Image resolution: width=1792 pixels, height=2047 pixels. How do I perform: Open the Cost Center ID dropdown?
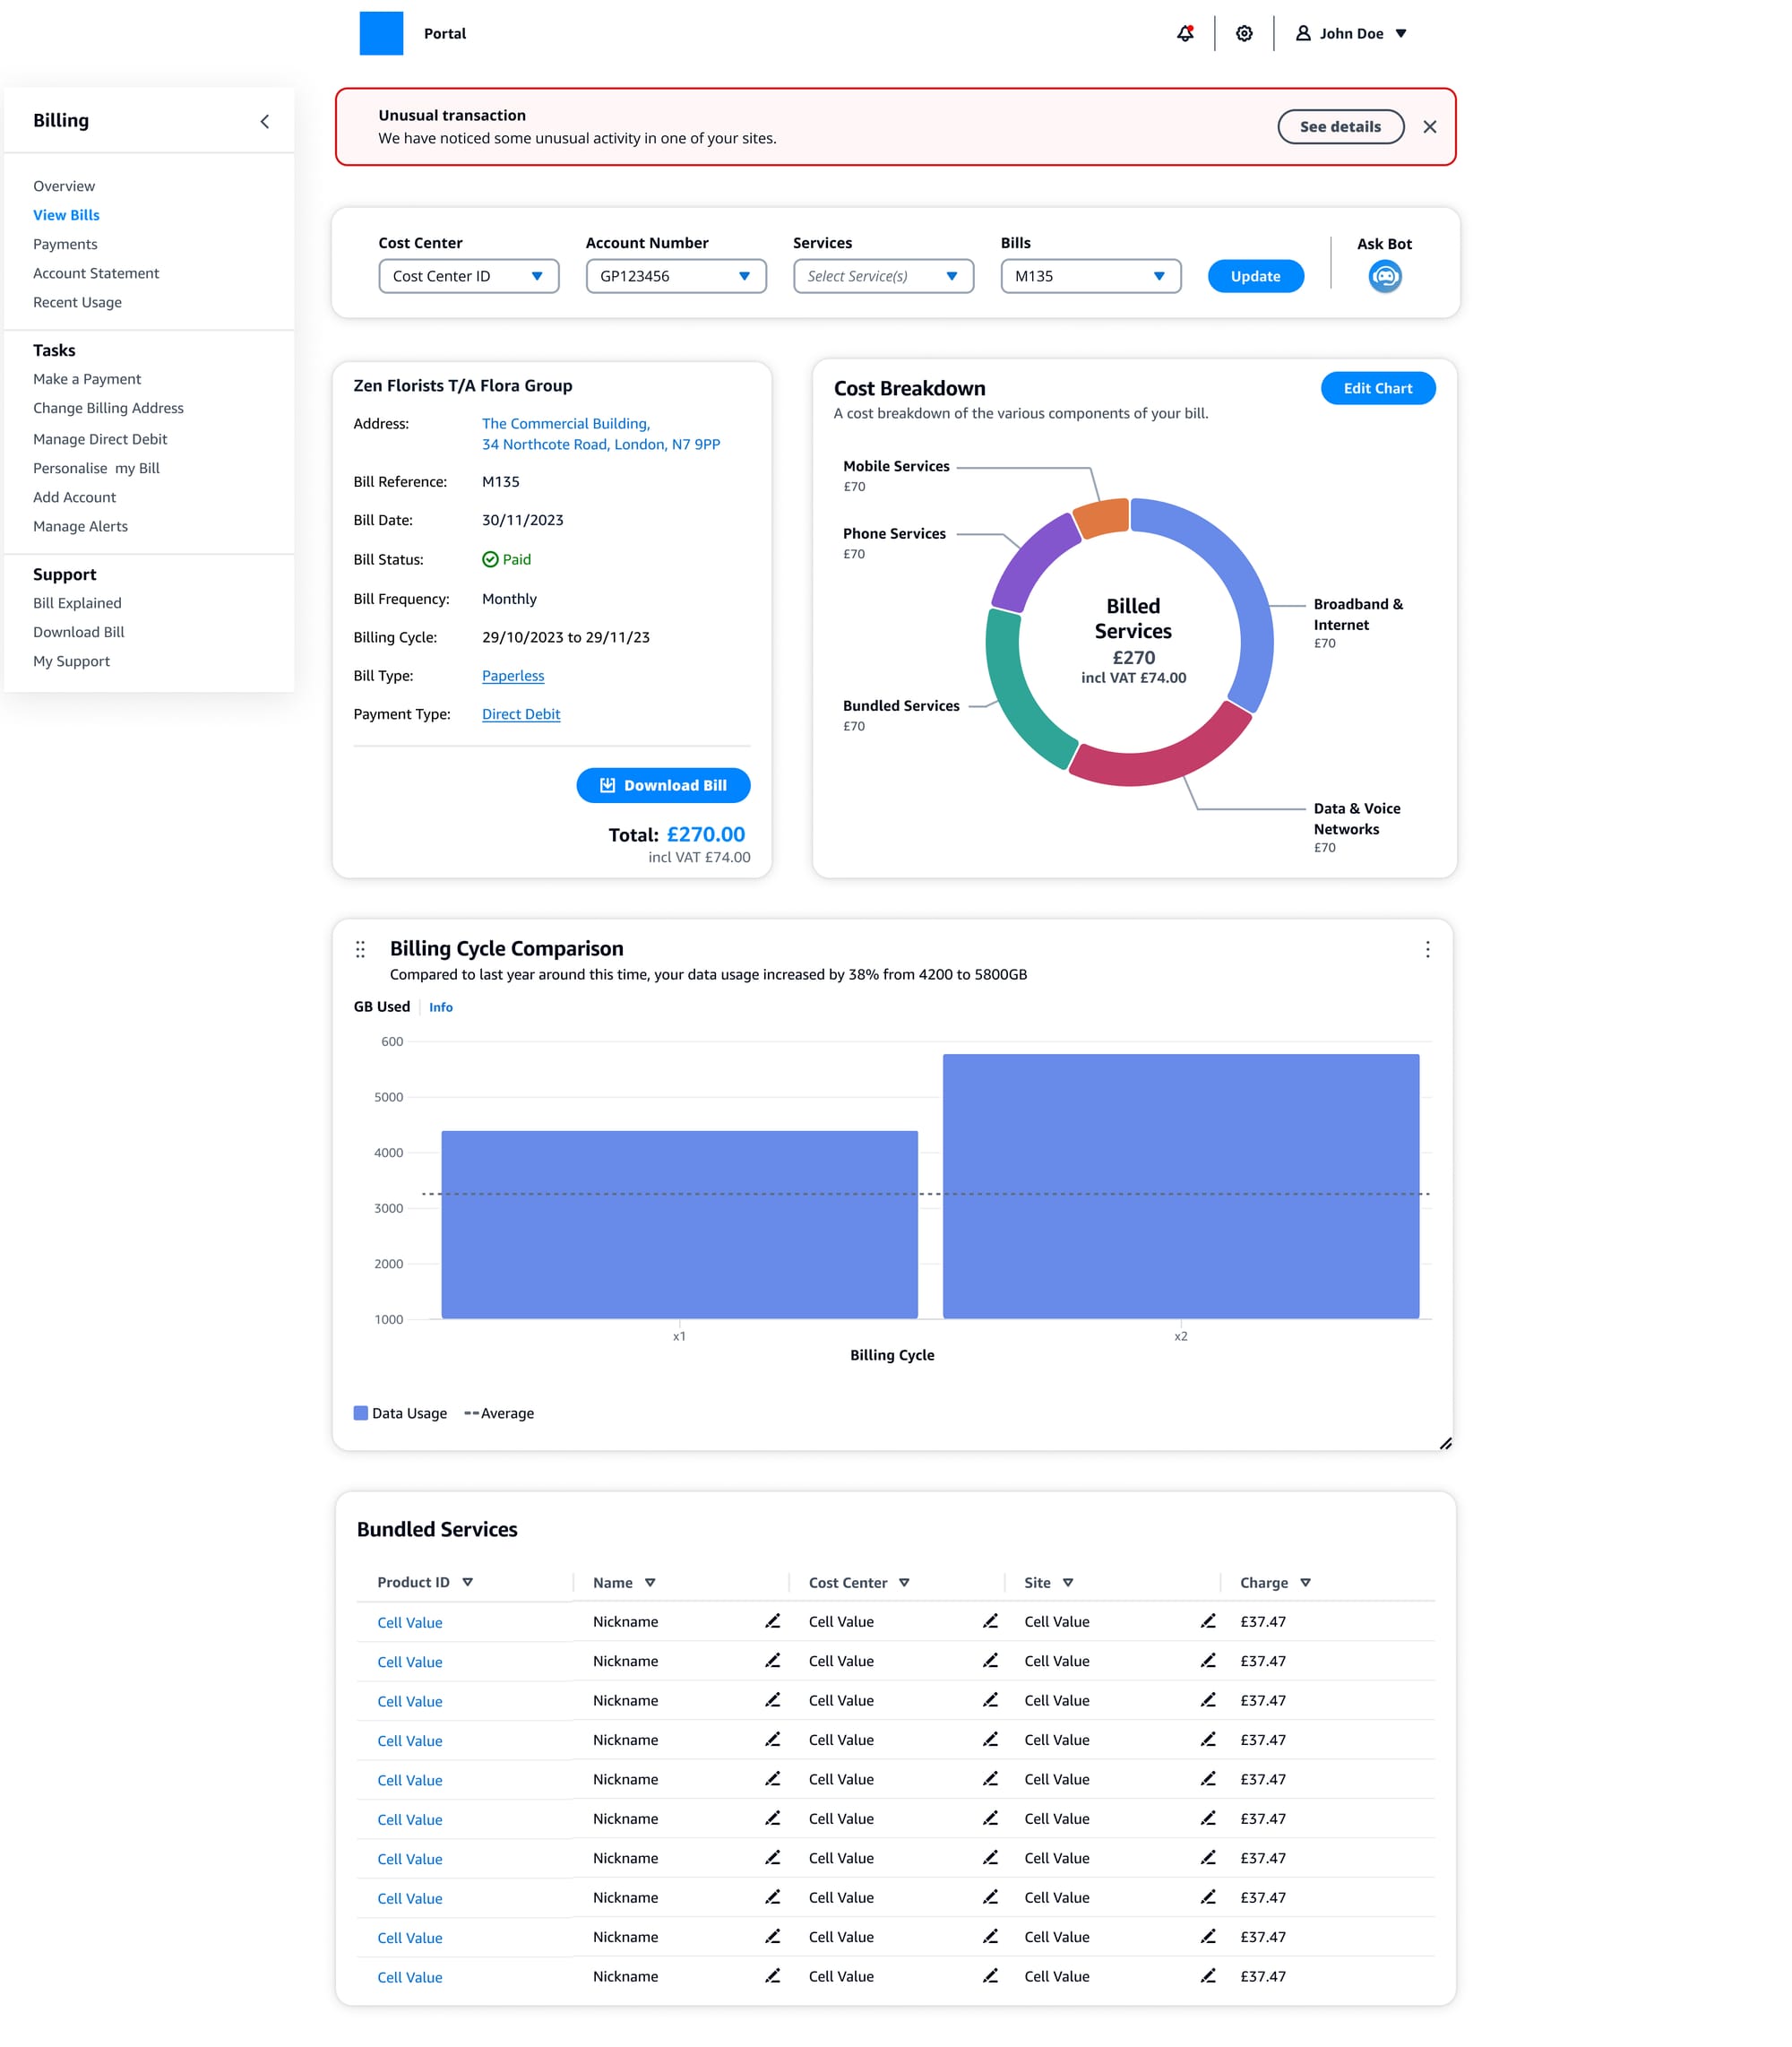(468, 276)
